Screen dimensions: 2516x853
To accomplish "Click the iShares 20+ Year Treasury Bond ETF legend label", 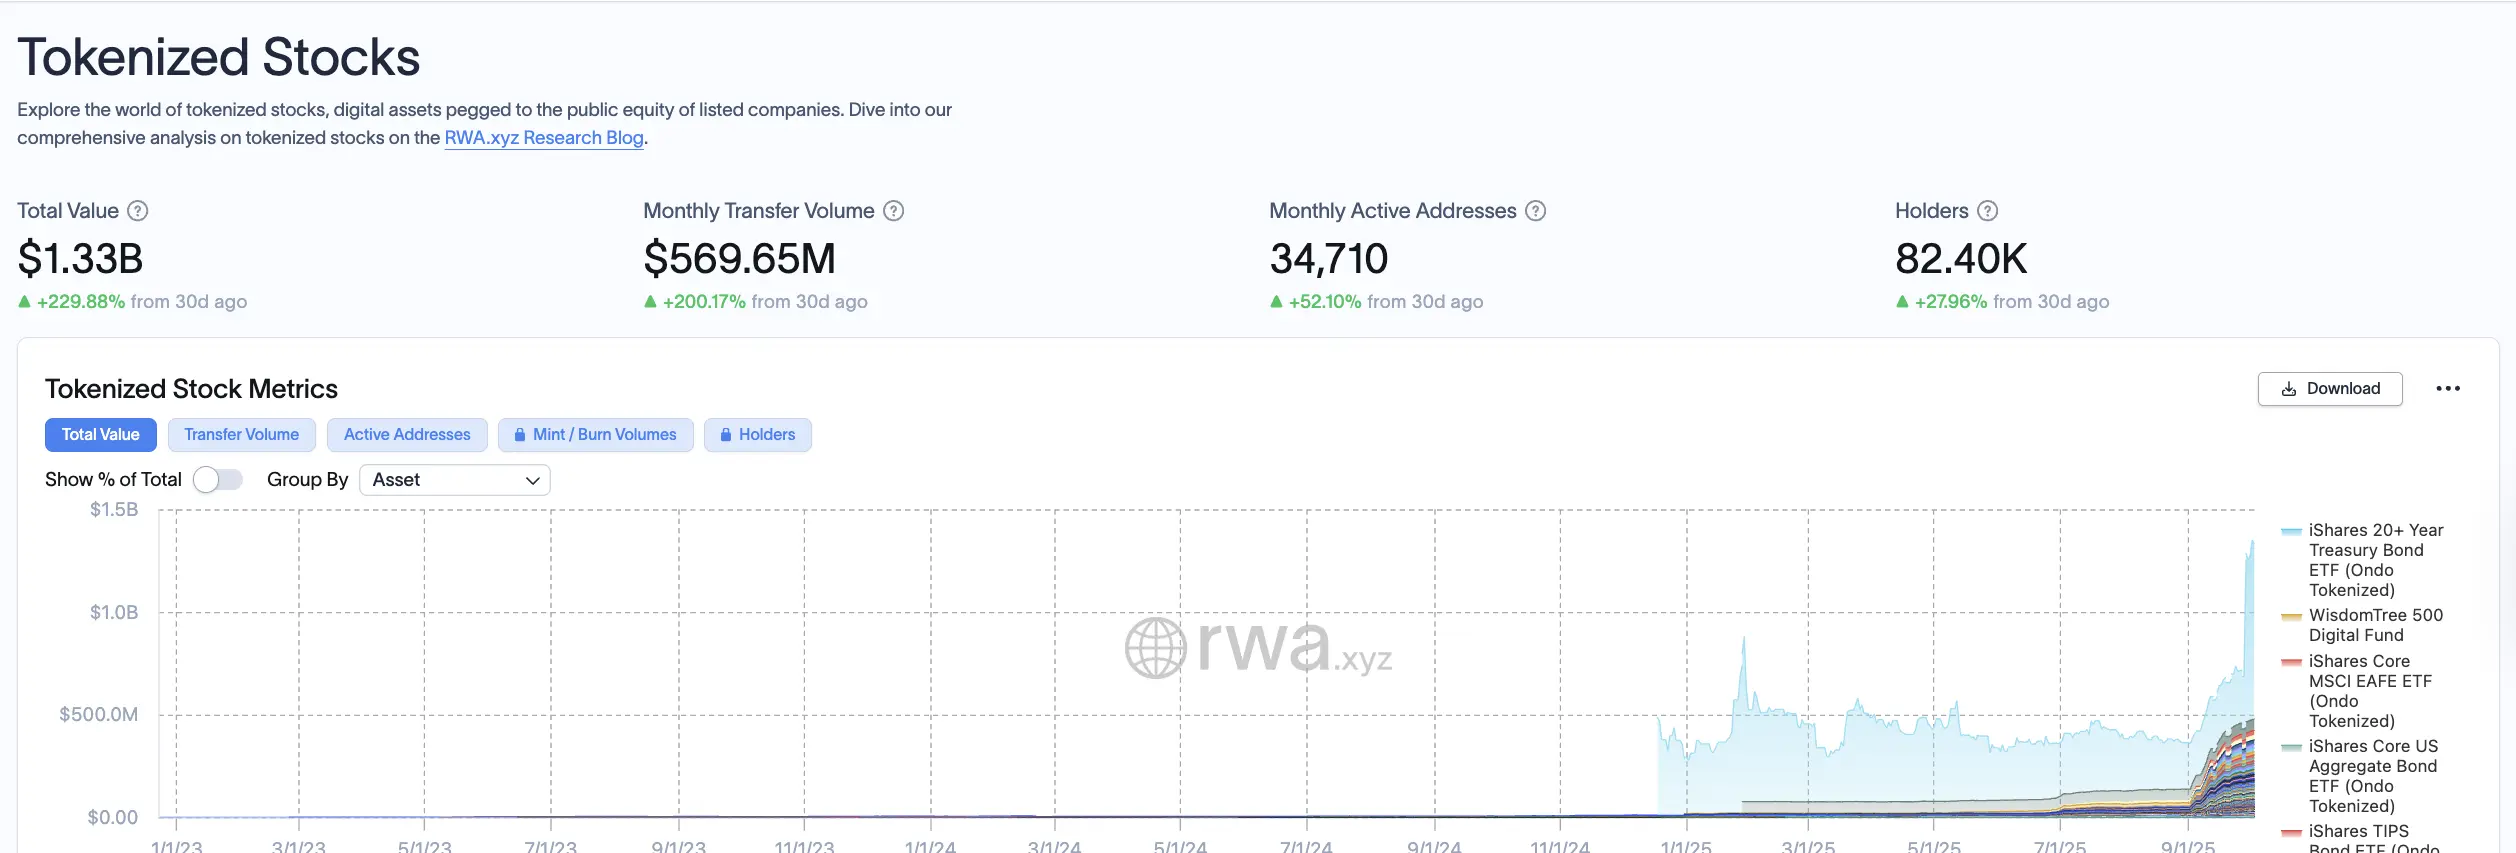I will coord(2376,560).
